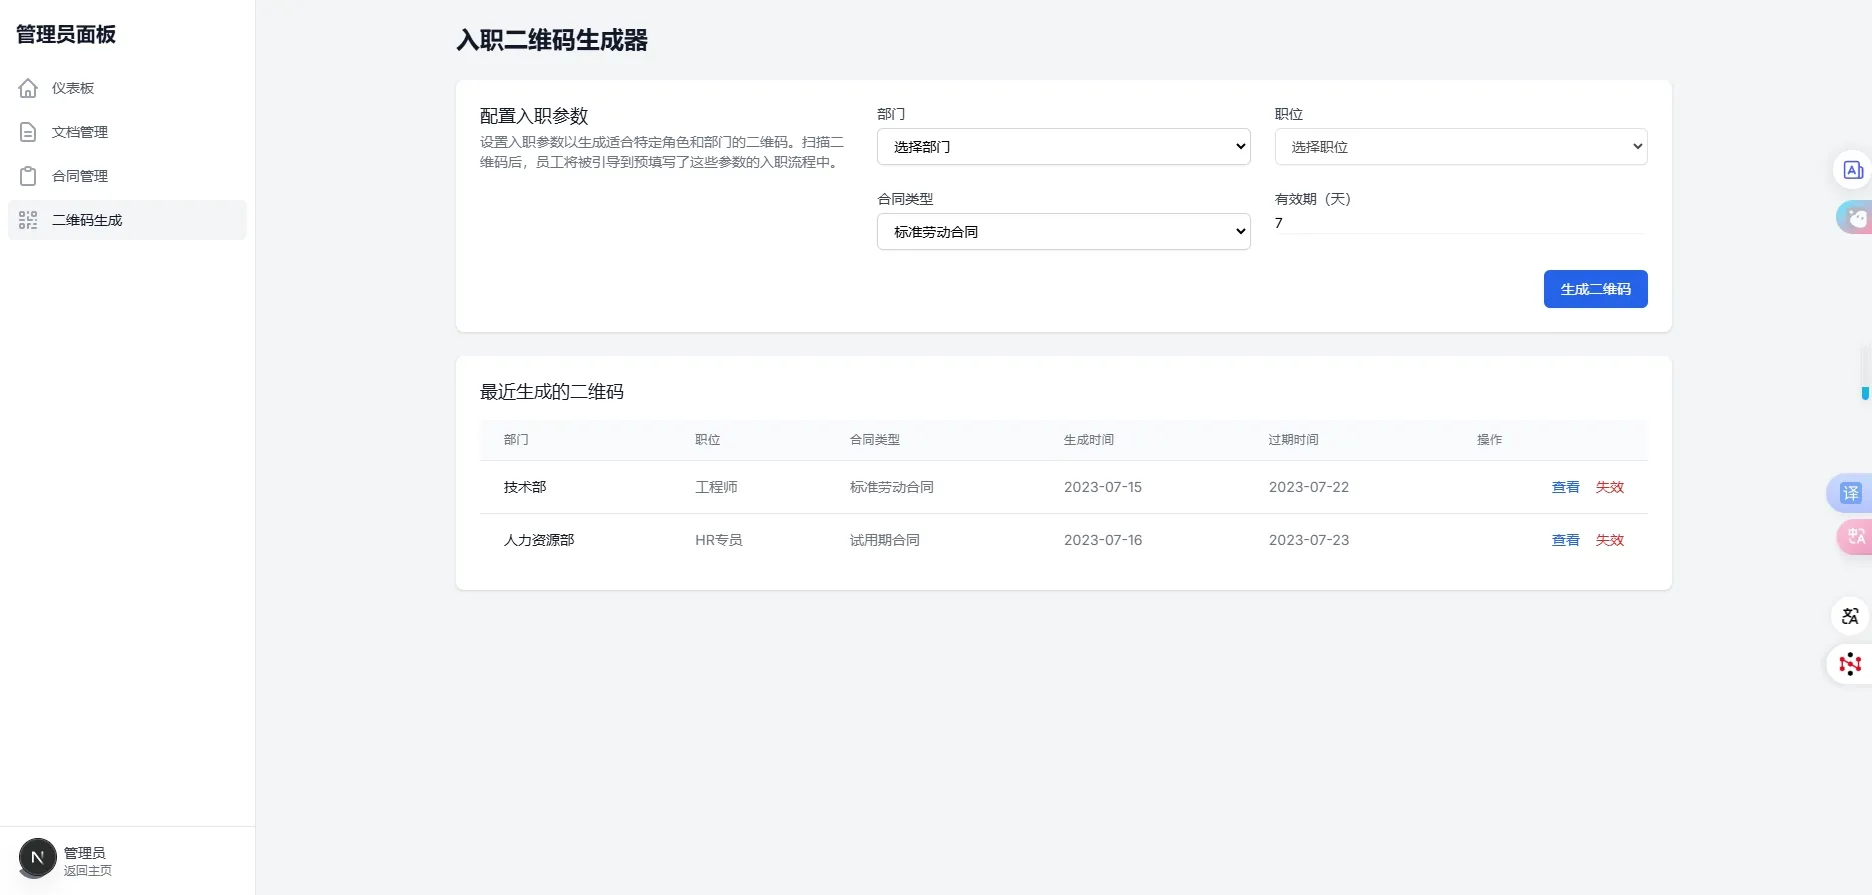Viewport: 1872px width, 895px height.
Task: Open the 选择部门 department dropdown
Action: click(1063, 147)
